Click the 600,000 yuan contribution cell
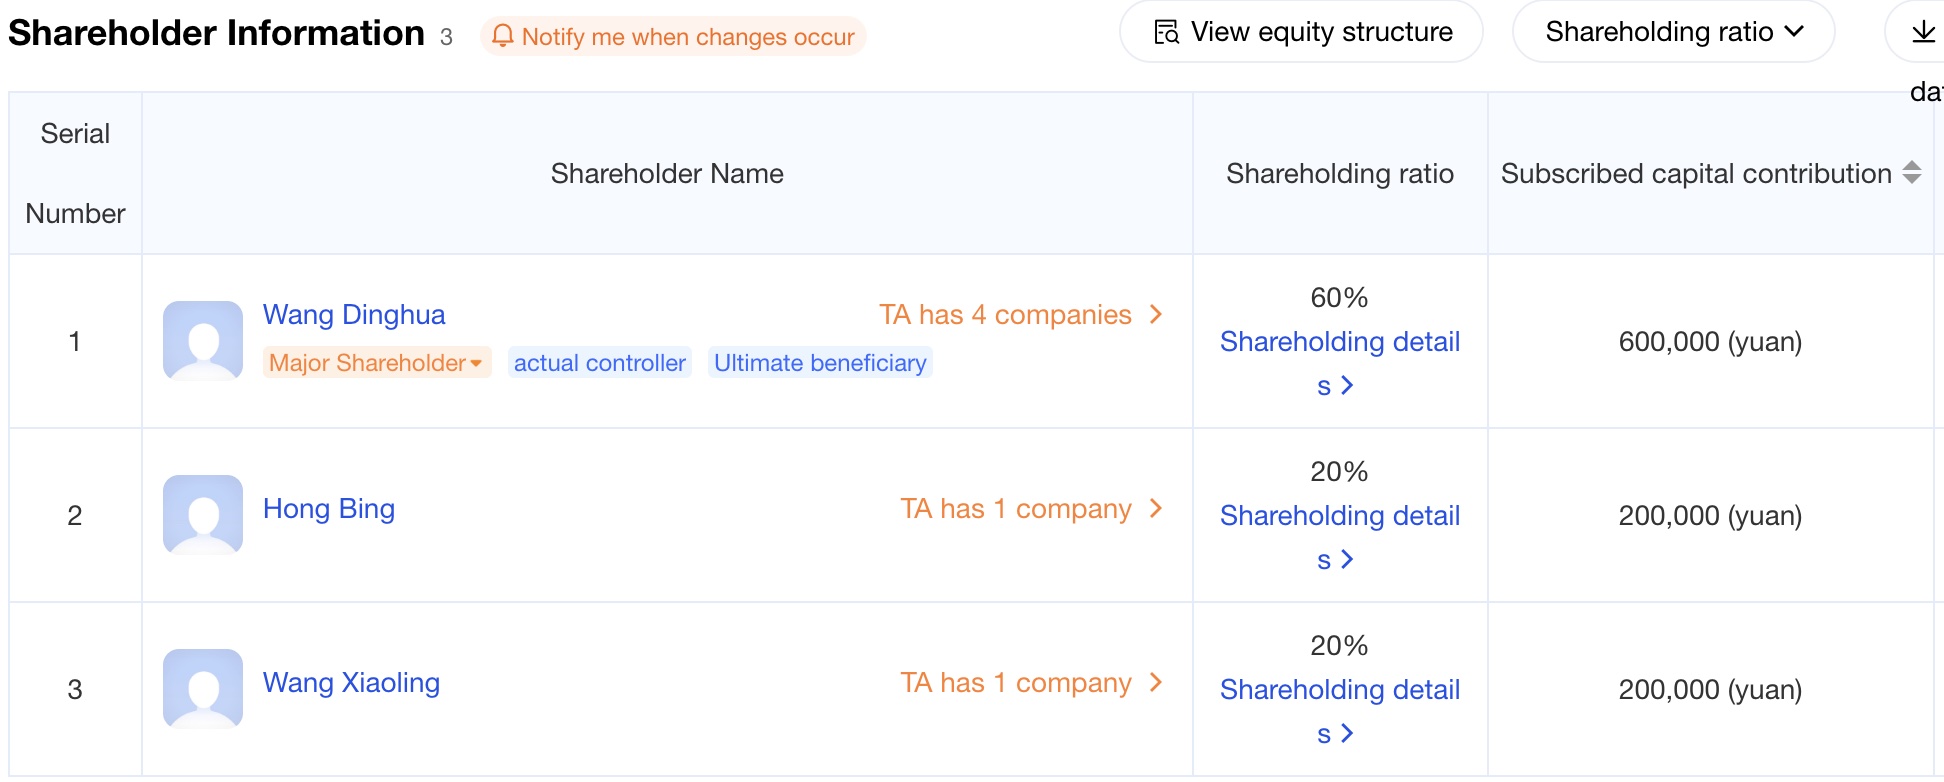Screen dimensions: 1944x782 (1711, 341)
